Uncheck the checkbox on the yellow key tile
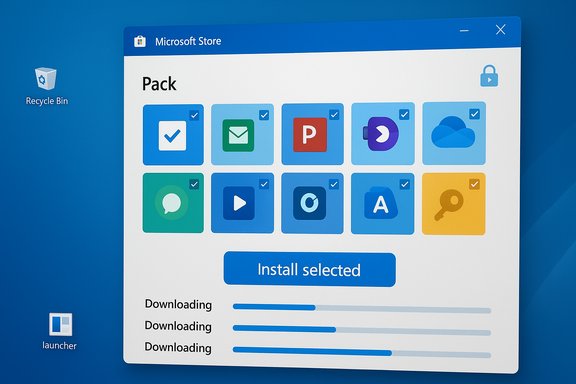The height and width of the screenshot is (384, 576). pyautogui.click(x=474, y=184)
